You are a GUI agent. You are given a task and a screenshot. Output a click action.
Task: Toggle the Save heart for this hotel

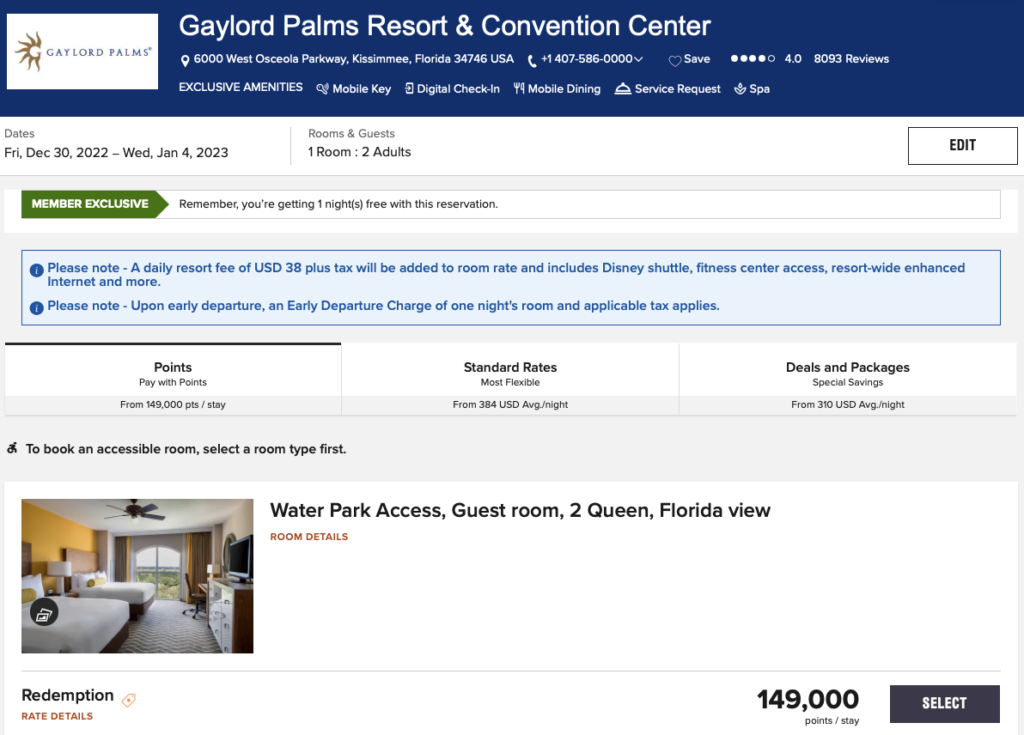click(x=673, y=59)
